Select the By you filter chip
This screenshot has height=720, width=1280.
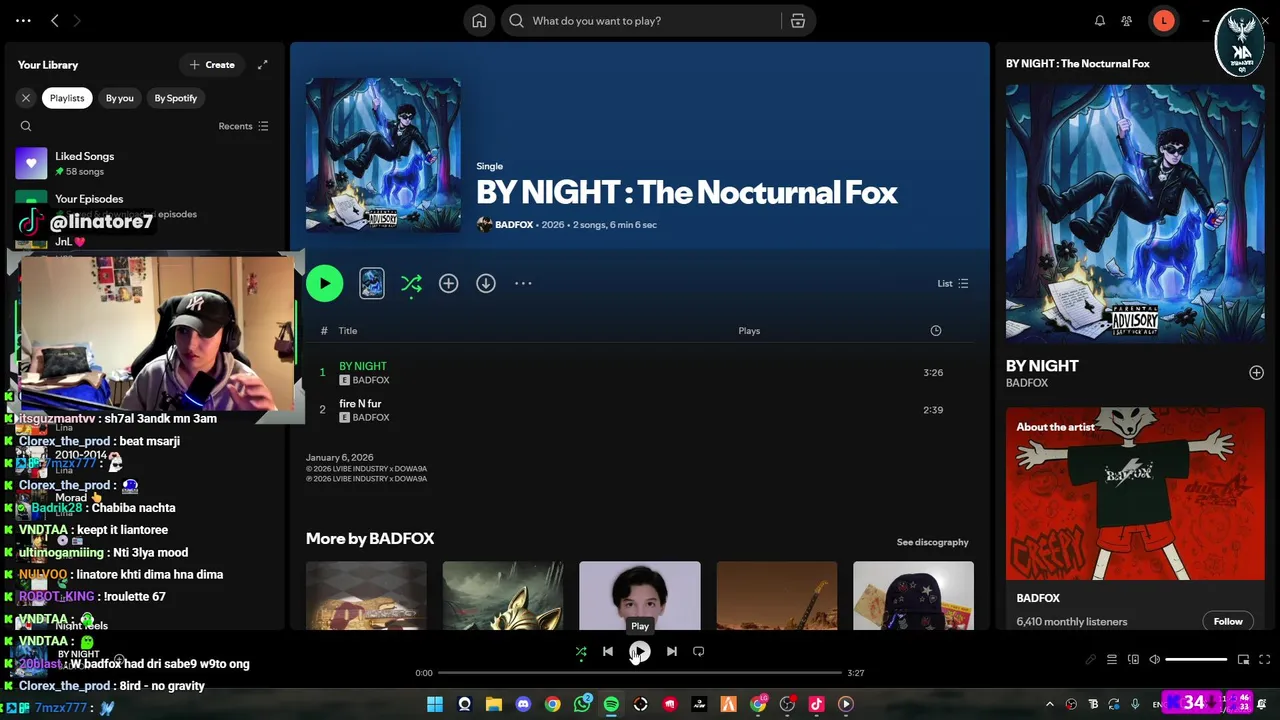[x=120, y=98]
